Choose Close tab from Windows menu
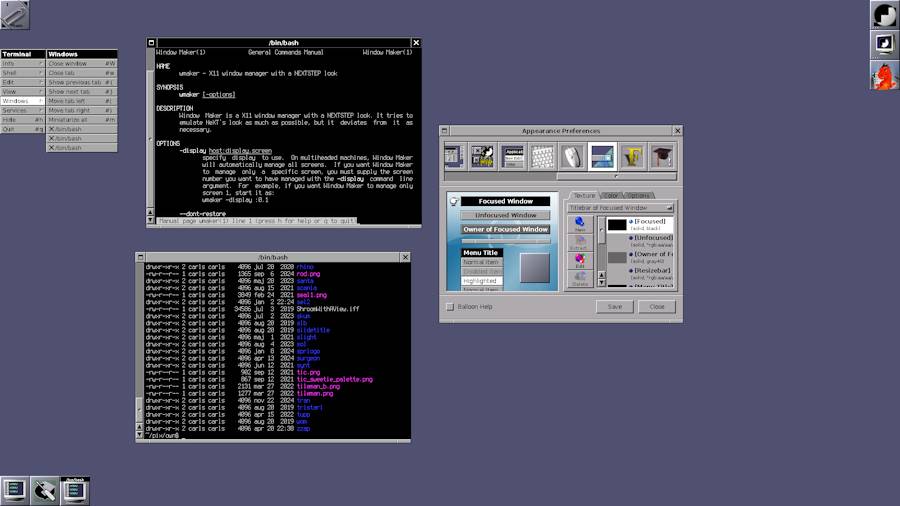This screenshot has width=900, height=506. [x=82, y=73]
